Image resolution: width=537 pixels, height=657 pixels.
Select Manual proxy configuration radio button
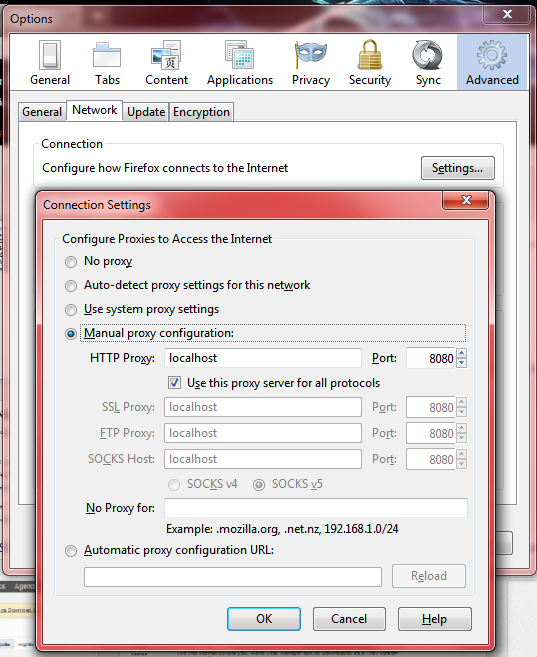pyautogui.click(x=71, y=334)
